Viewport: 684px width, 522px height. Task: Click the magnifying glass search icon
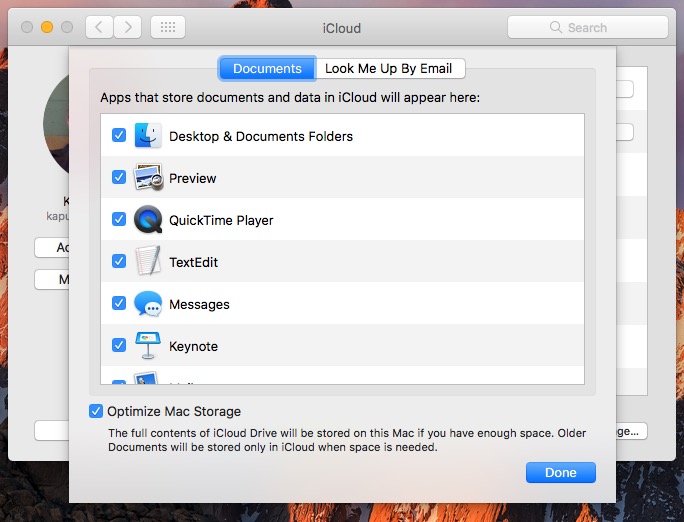(x=556, y=27)
